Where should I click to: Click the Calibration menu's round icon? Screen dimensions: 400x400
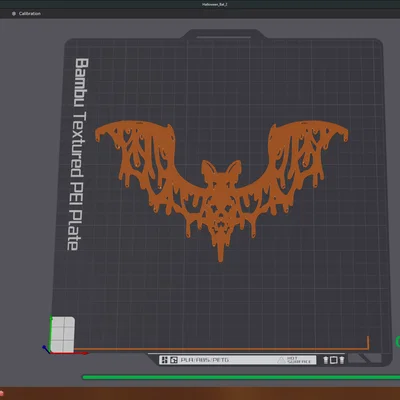tap(14, 14)
